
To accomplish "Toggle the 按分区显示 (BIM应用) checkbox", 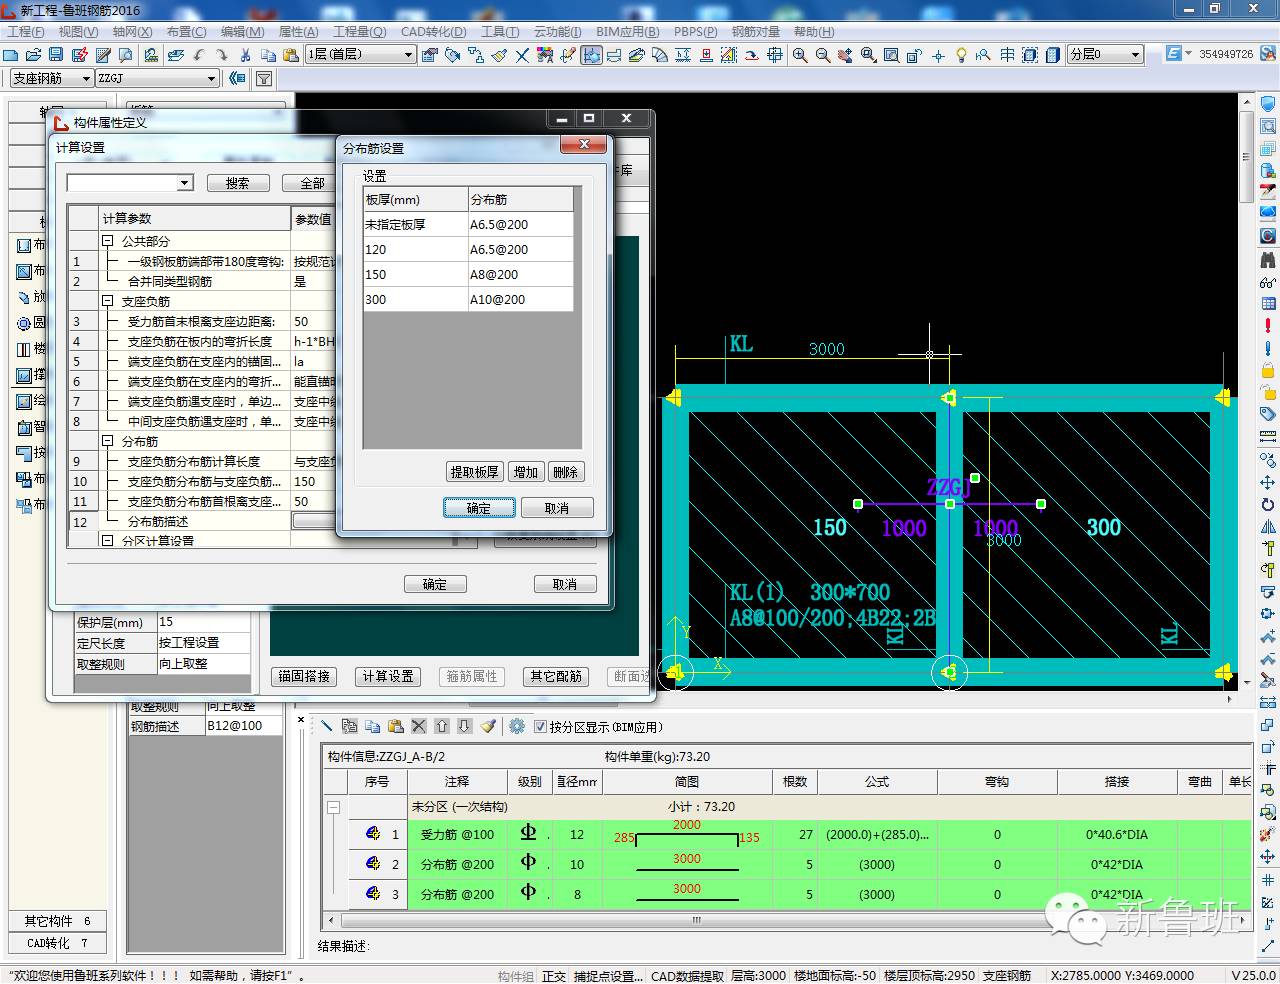I will pos(541,727).
